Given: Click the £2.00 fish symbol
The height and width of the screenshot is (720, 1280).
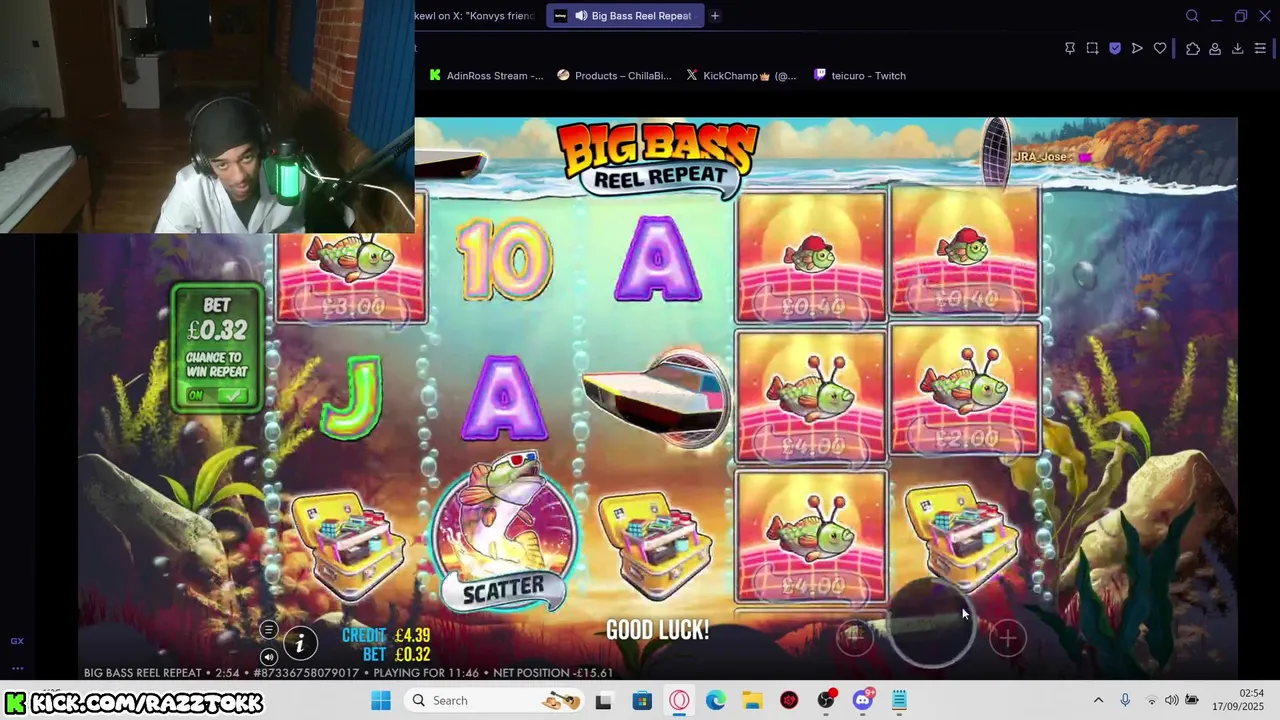Looking at the screenshot, I should (x=965, y=390).
